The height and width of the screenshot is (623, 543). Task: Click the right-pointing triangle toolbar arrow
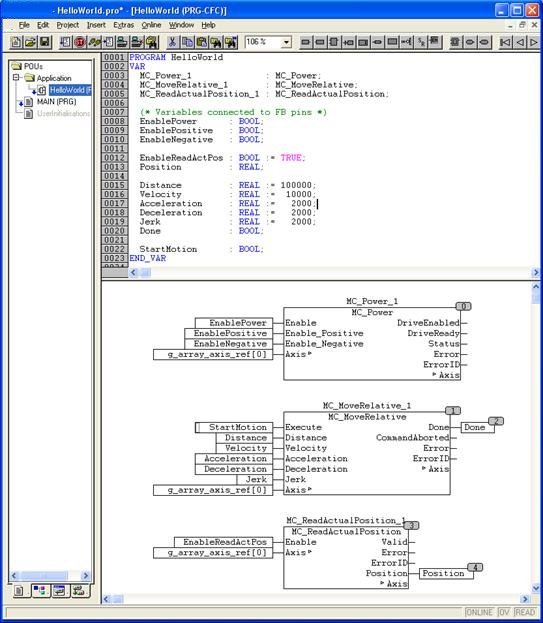click(x=533, y=42)
